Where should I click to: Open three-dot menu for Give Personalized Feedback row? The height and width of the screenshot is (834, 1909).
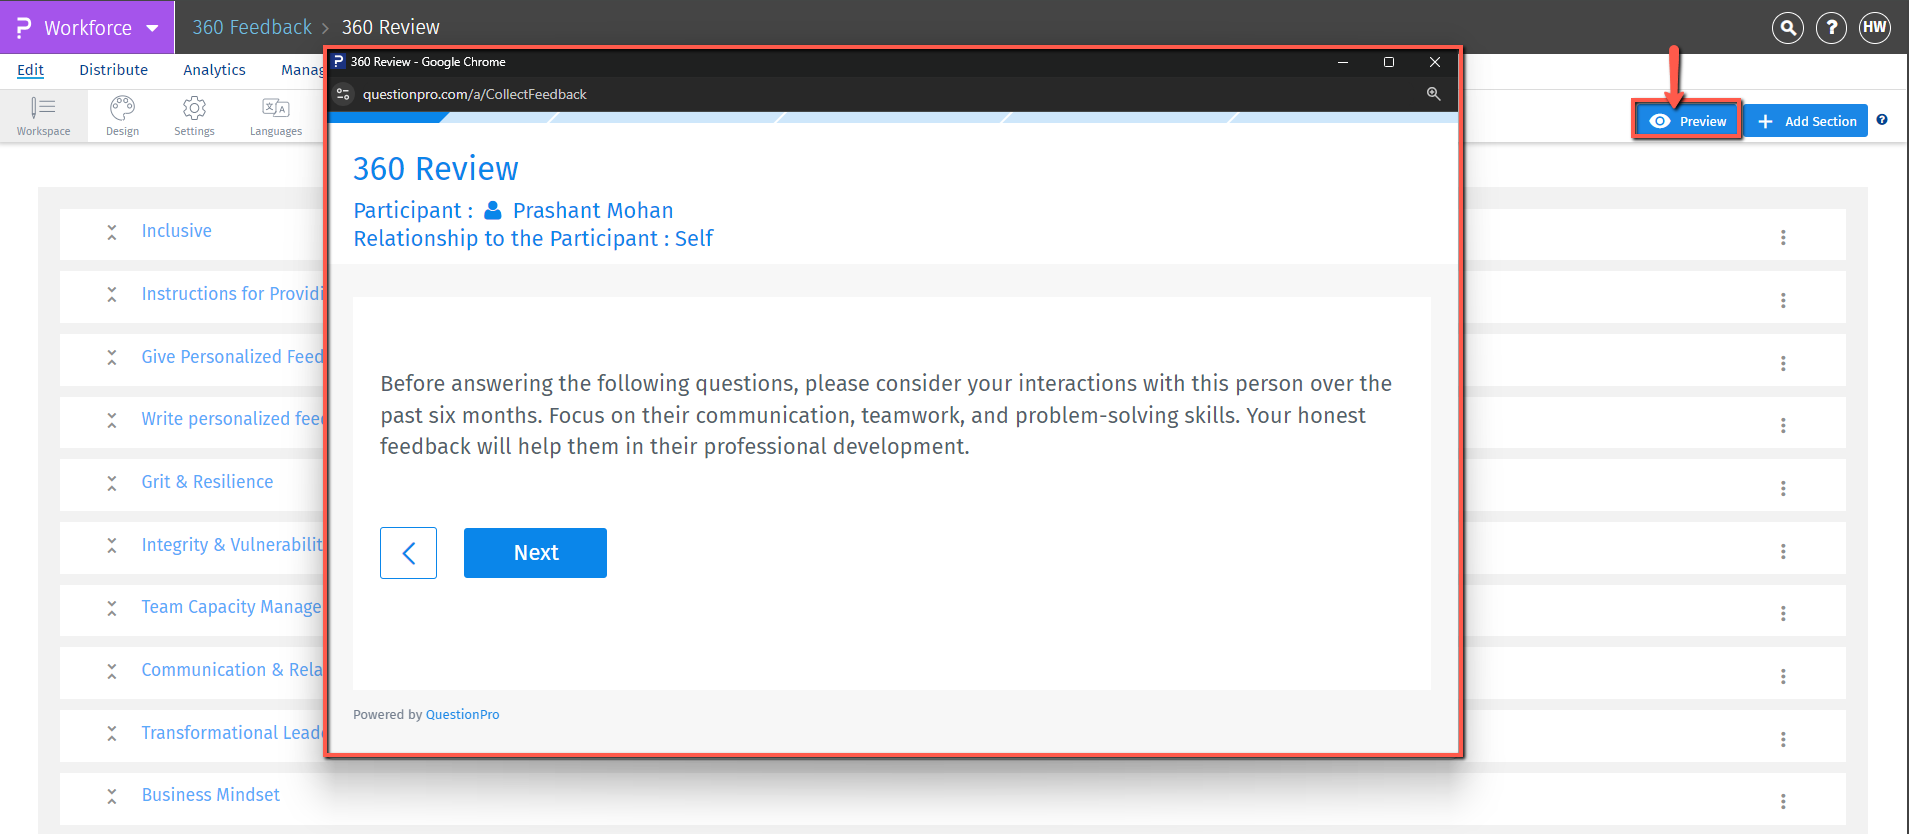pos(1782,363)
